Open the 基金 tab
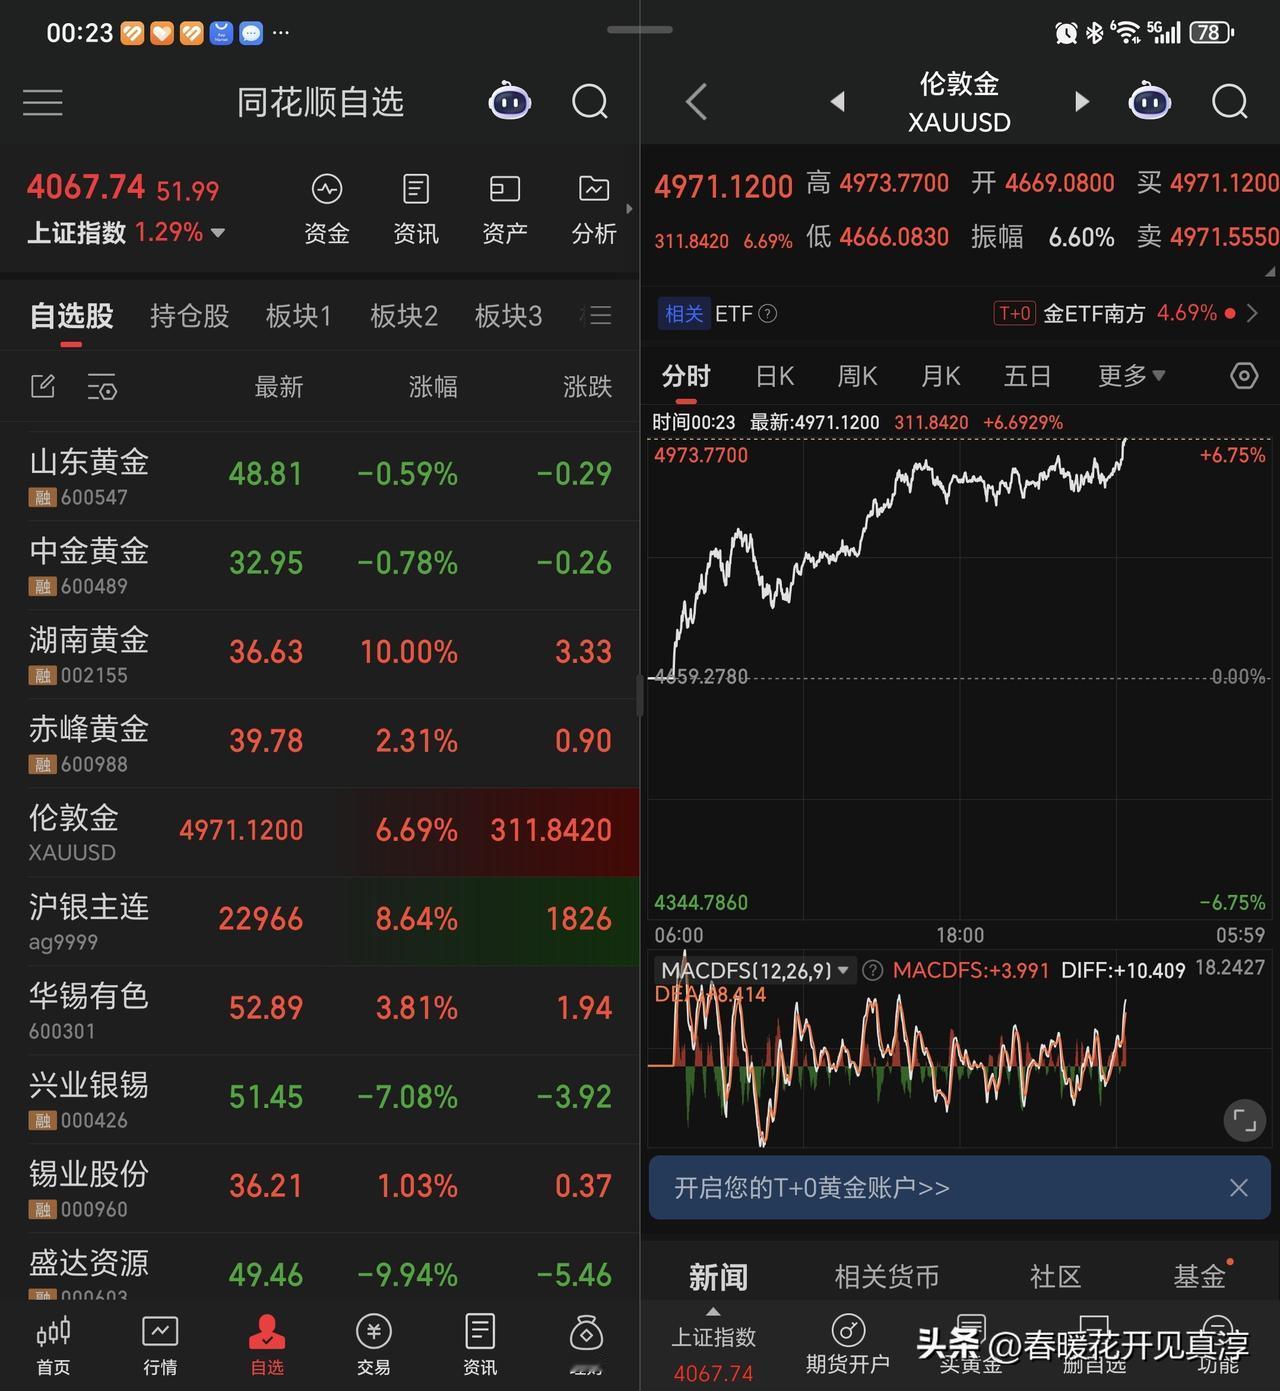1280x1391 pixels. tap(1199, 1277)
